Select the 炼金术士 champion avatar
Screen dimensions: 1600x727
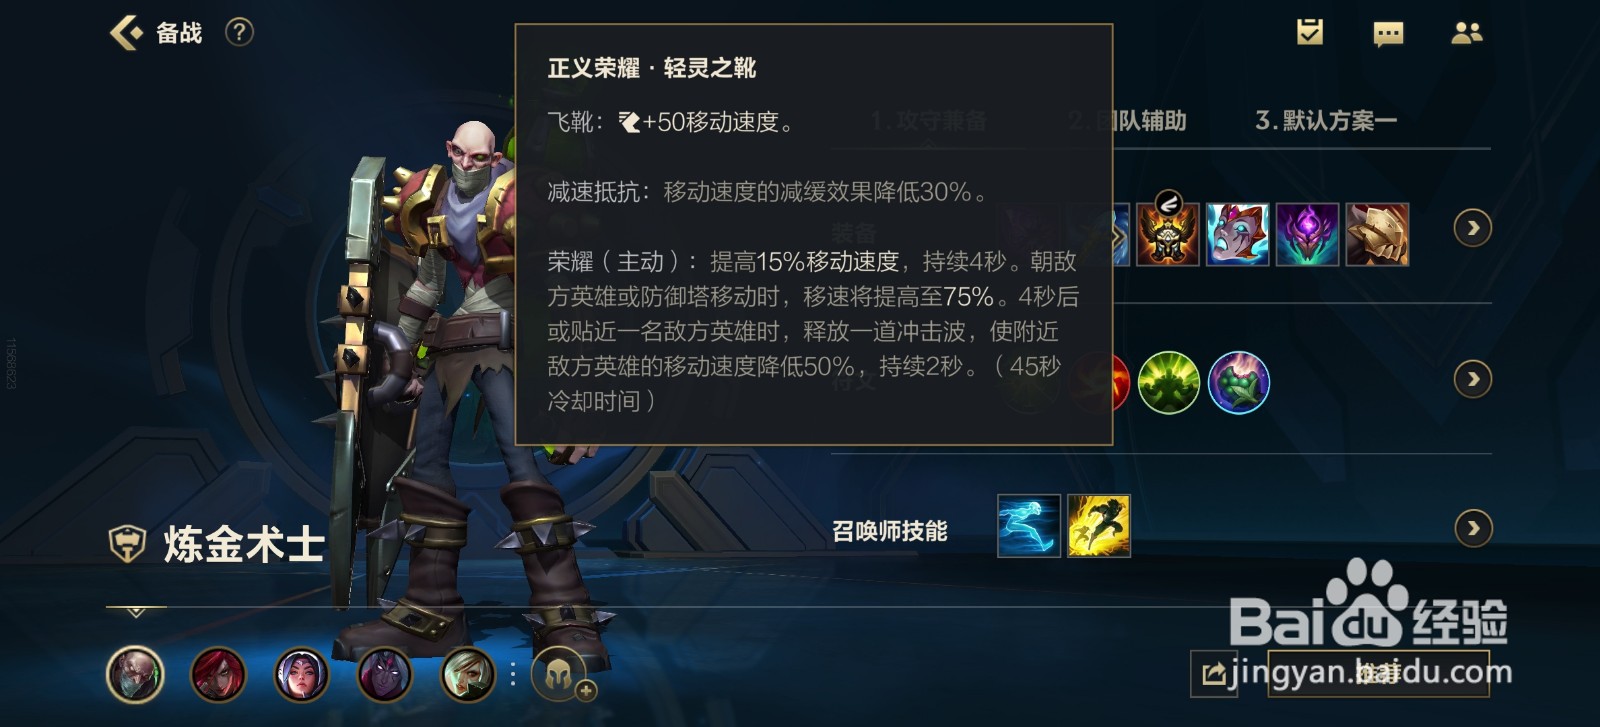click(135, 675)
